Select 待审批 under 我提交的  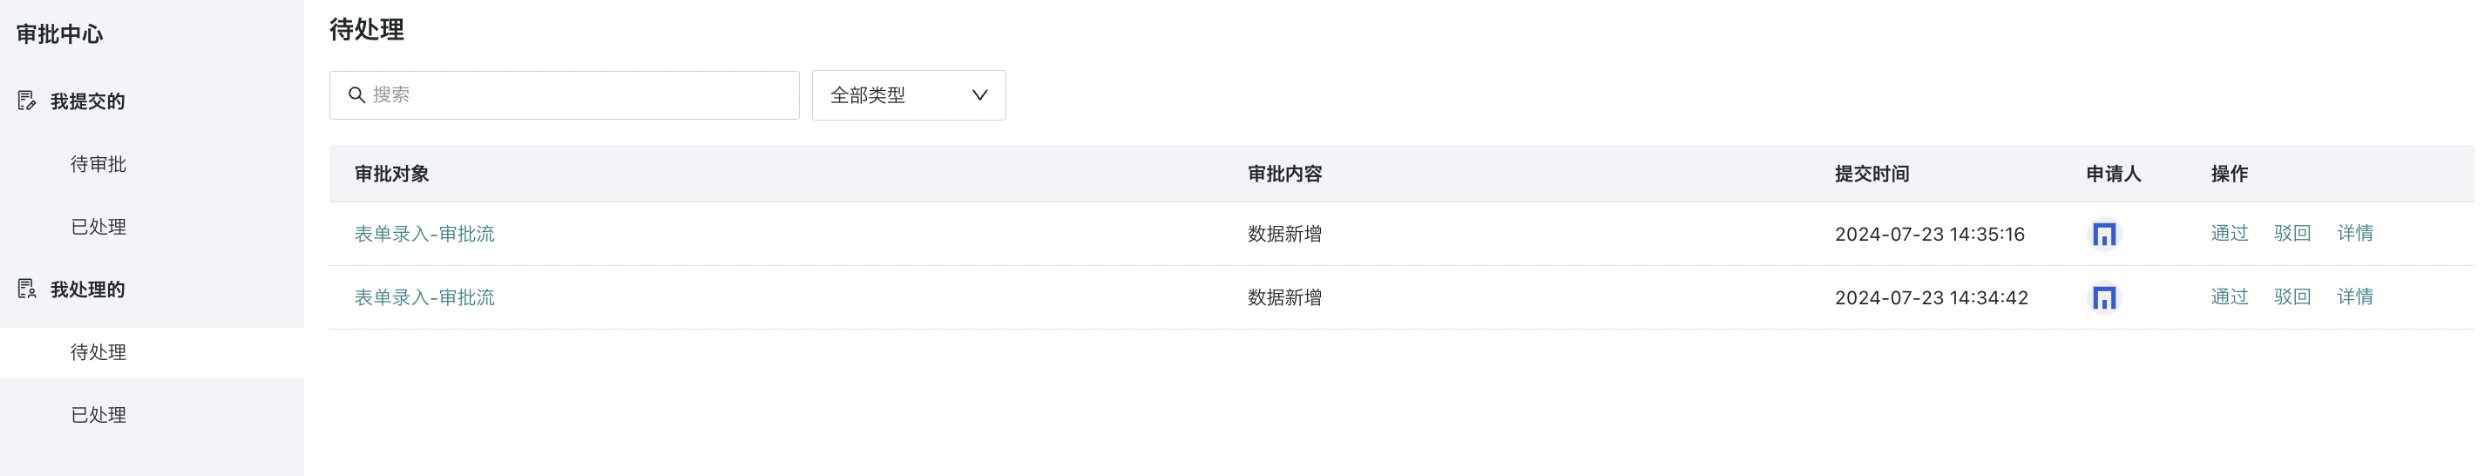(98, 164)
